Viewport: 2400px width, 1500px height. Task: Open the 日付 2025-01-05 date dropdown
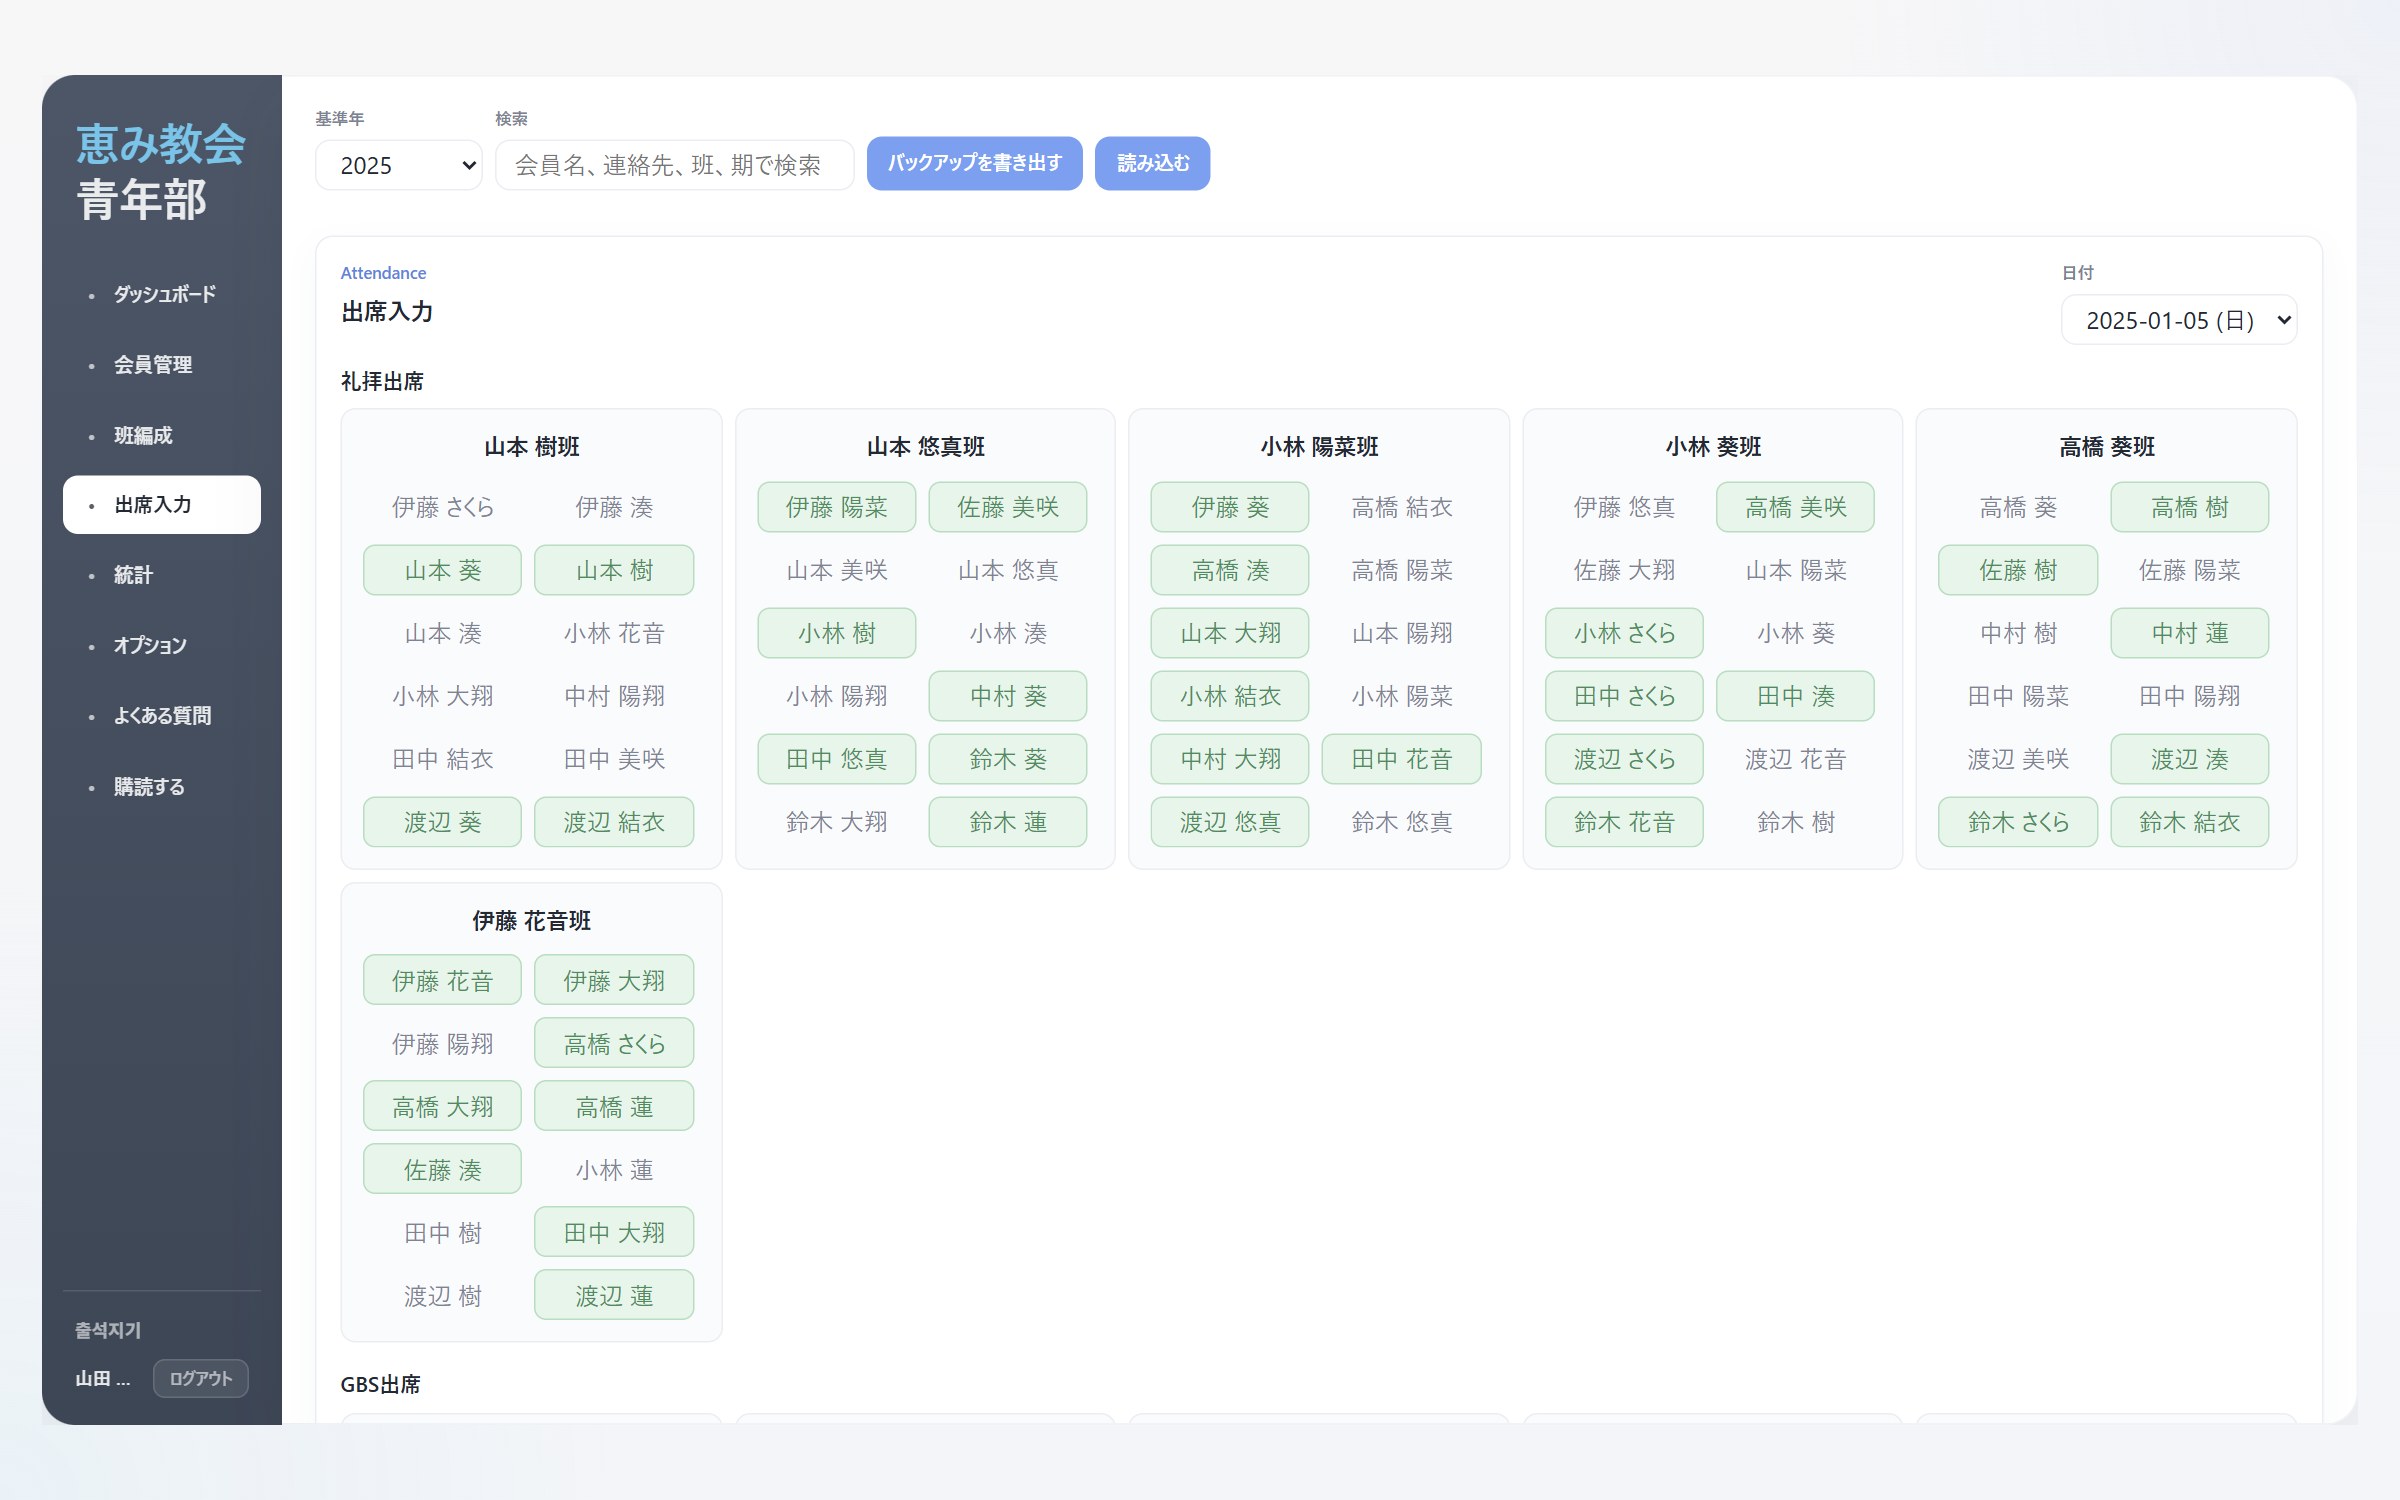click(x=2178, y=320)
